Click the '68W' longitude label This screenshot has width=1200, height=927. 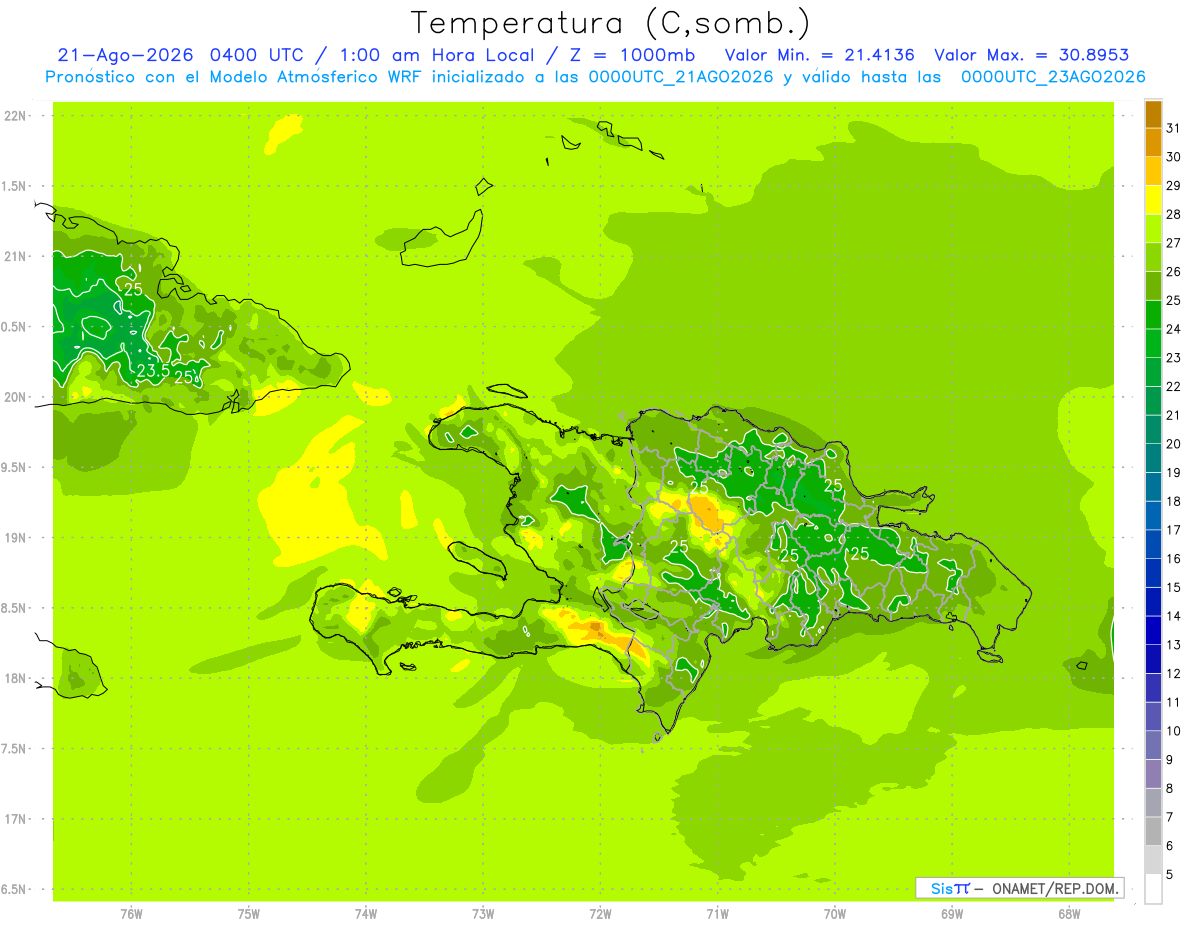coord(1069,913)
